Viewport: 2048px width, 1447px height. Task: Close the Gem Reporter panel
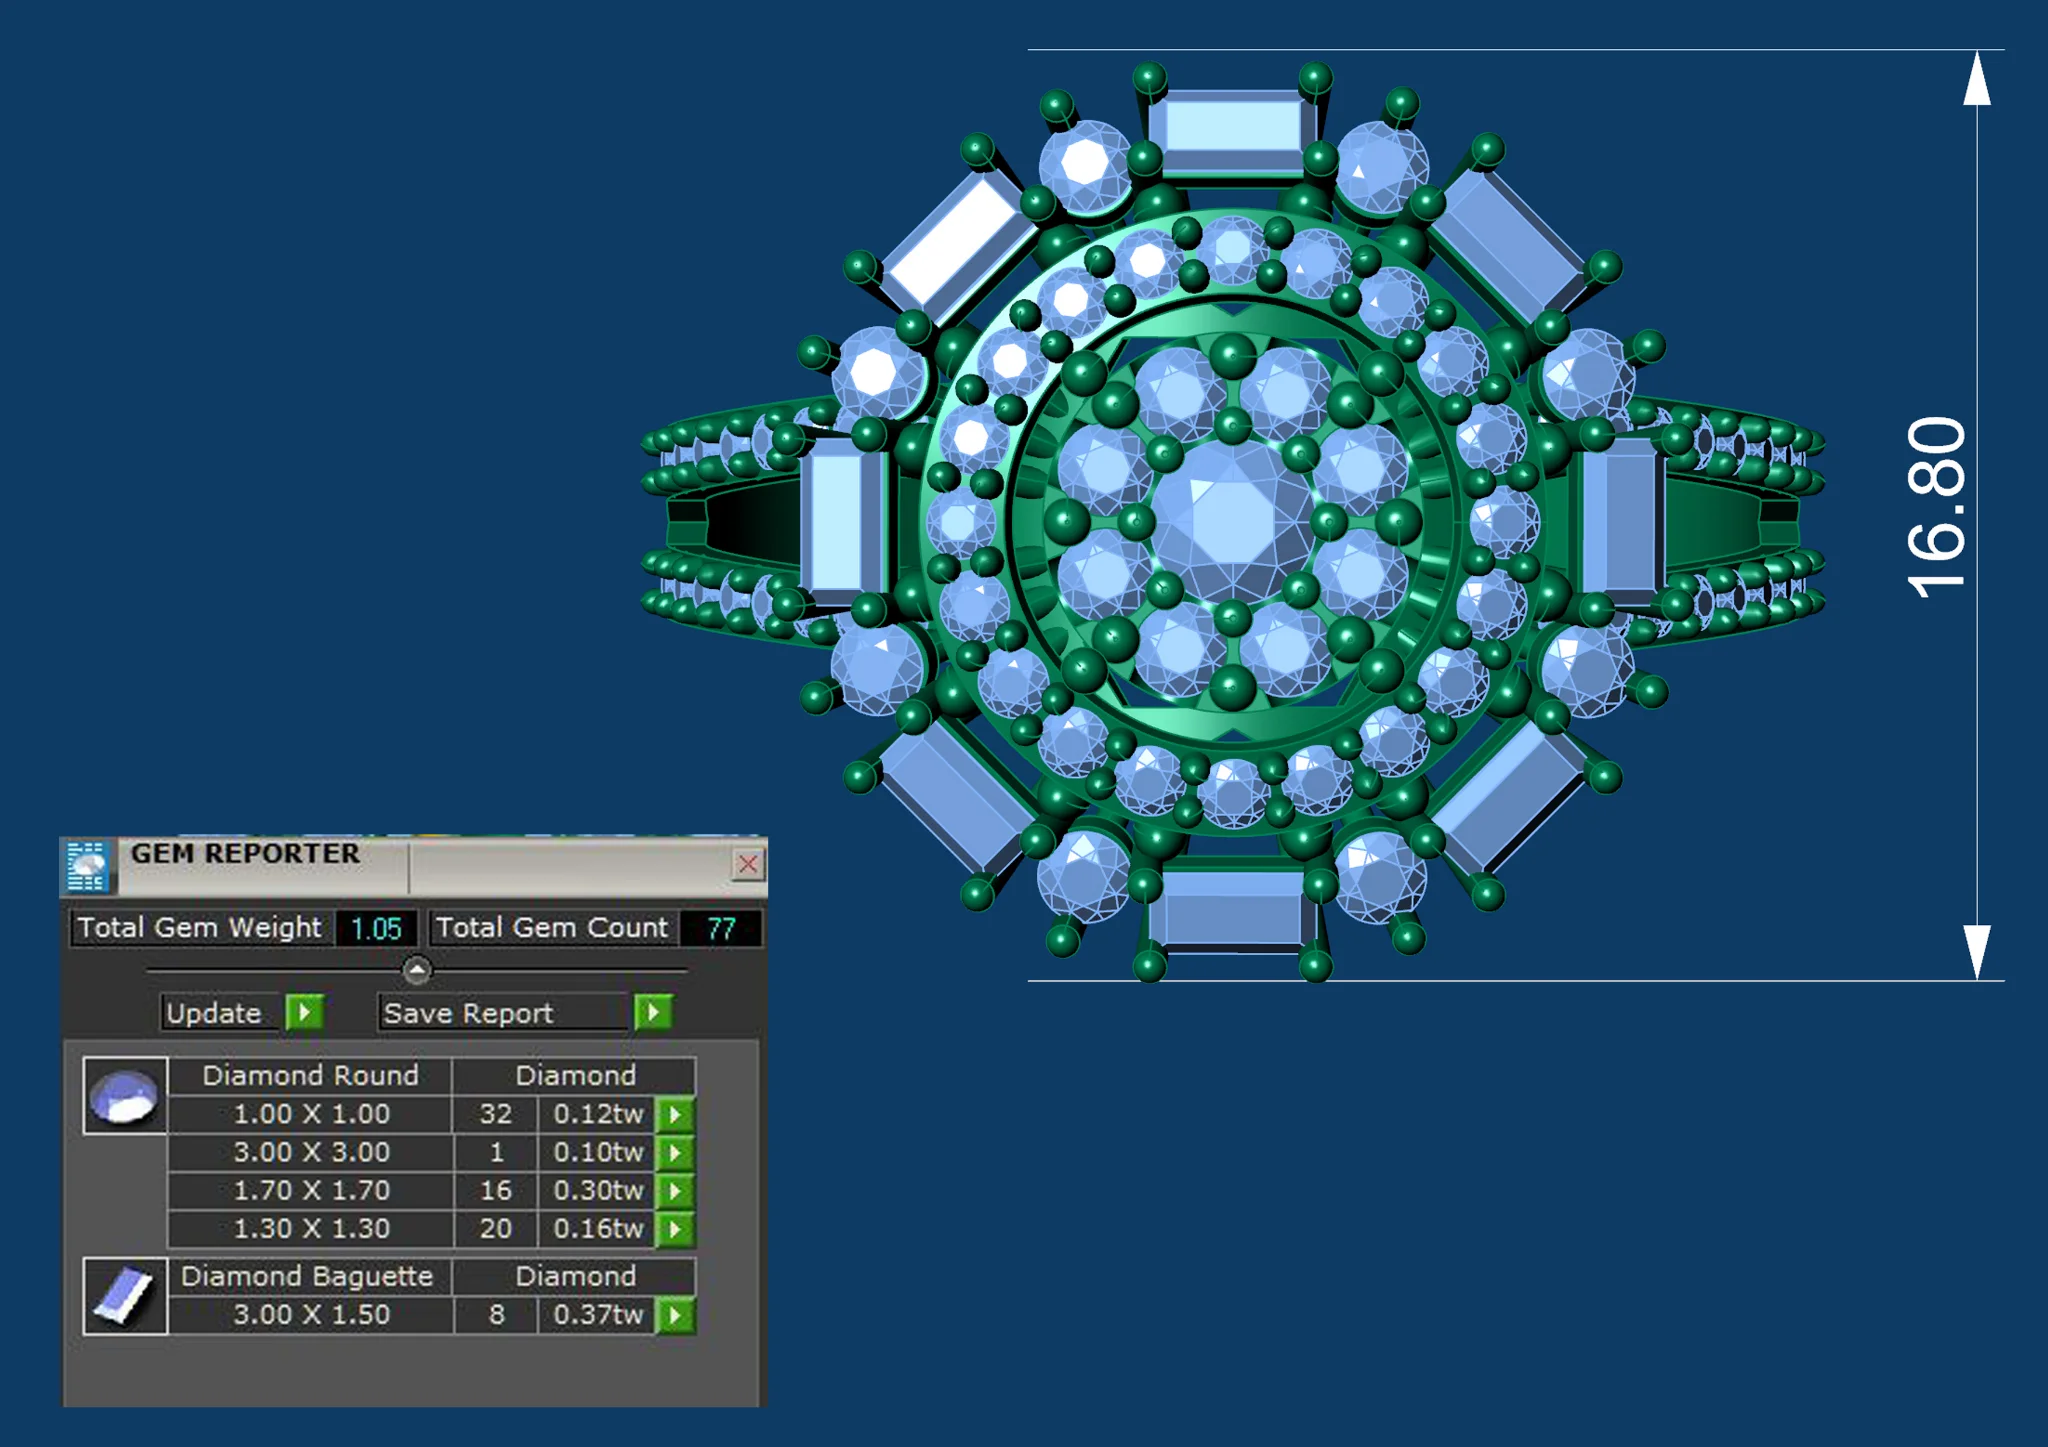coord(748,864)
